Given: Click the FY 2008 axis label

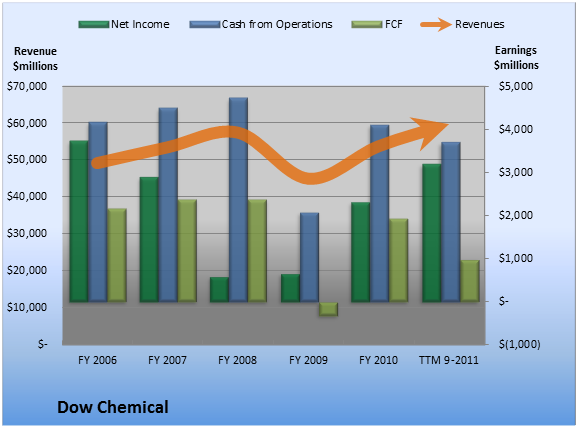Looking at the screenshot, I should [x=237, y=360].
